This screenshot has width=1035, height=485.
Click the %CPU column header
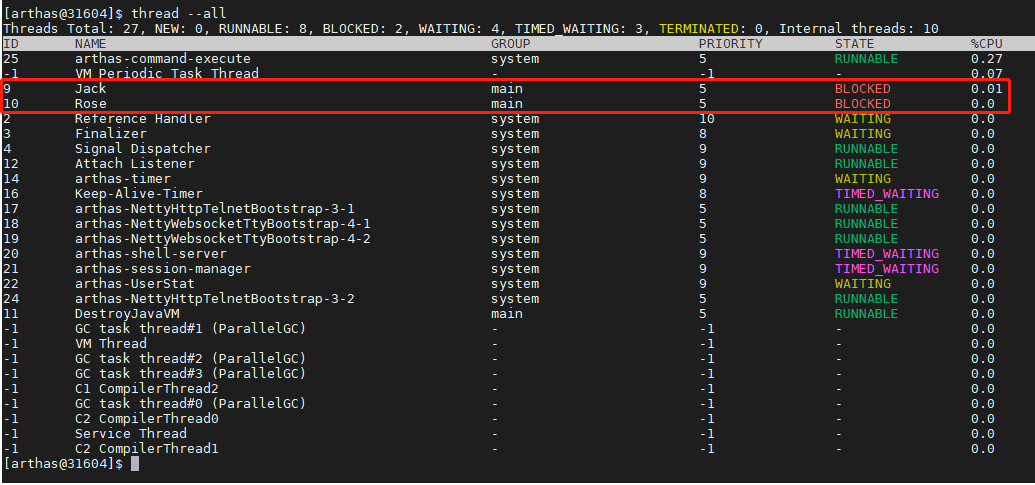tap(988, 44)
